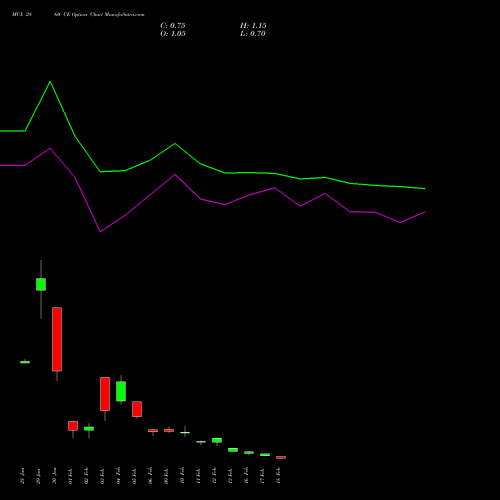Click the 10 Feb date label

(x=182, y=476)
